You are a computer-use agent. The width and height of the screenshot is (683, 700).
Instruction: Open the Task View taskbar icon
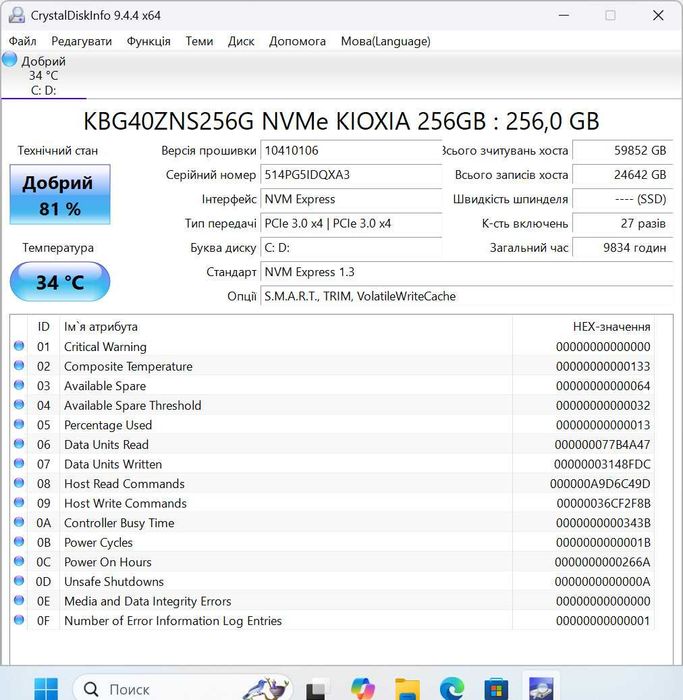(317, 689)
